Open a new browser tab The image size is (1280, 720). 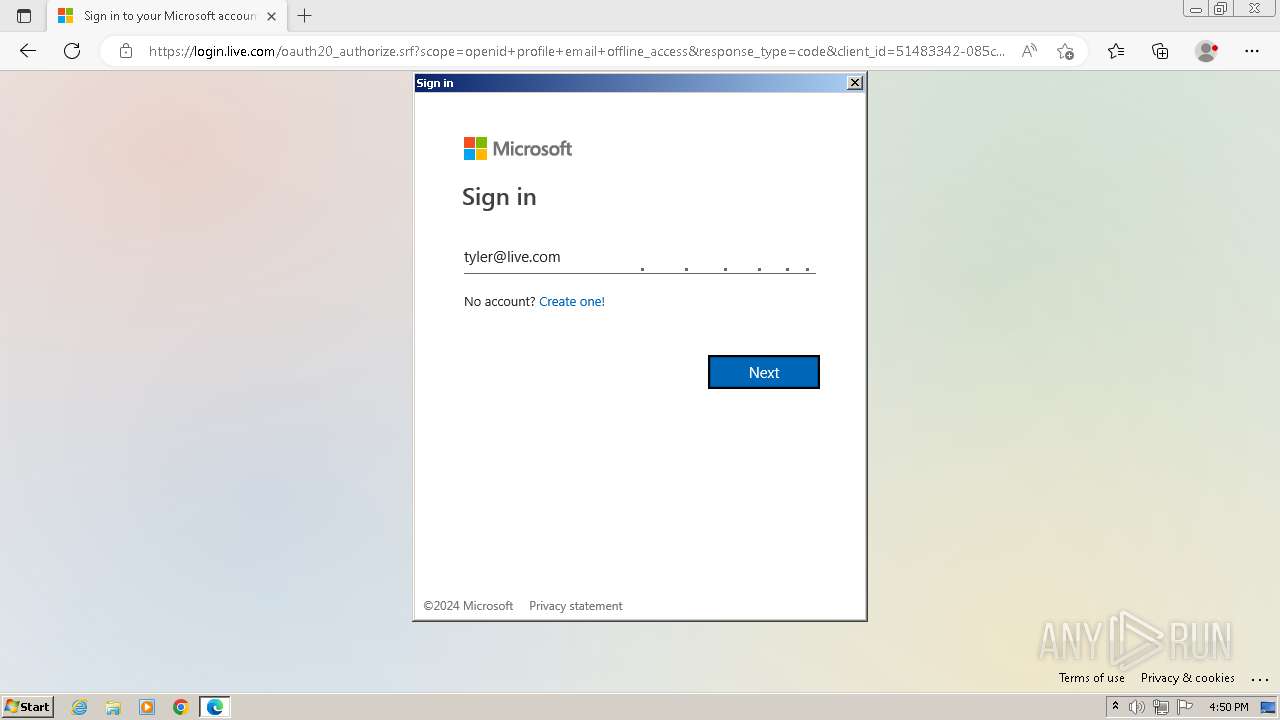[x=305, y=16]
